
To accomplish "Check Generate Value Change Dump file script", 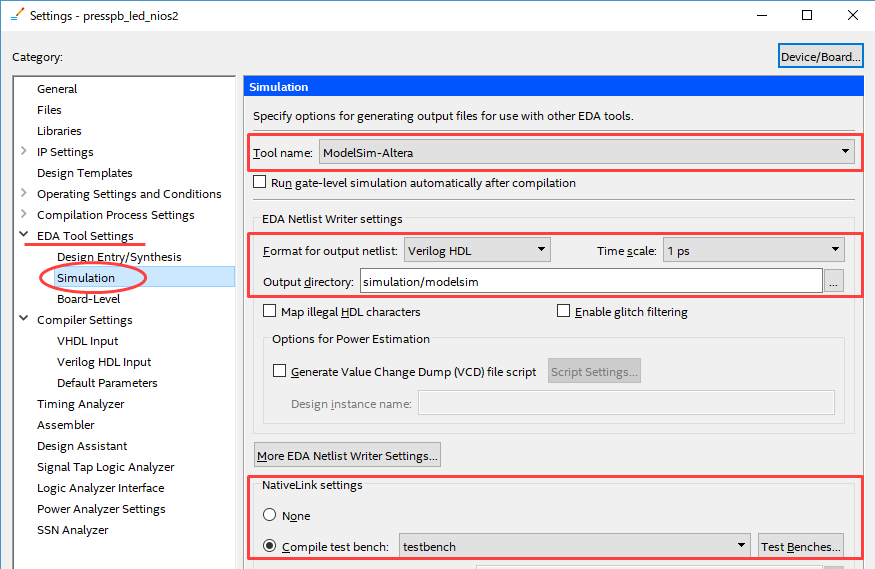I will coord(280,371).
